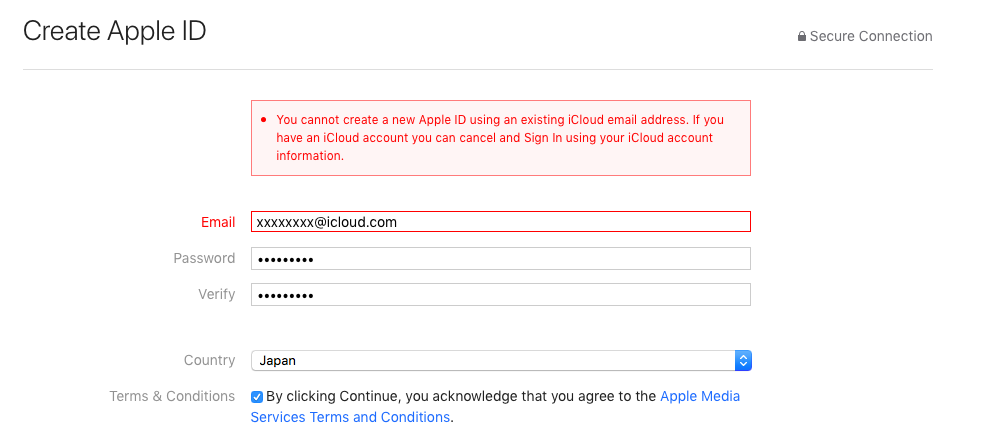The image size is (990, 438).
Task: Click the Country label
Action: pyautogui.click(x=209, y=360)
